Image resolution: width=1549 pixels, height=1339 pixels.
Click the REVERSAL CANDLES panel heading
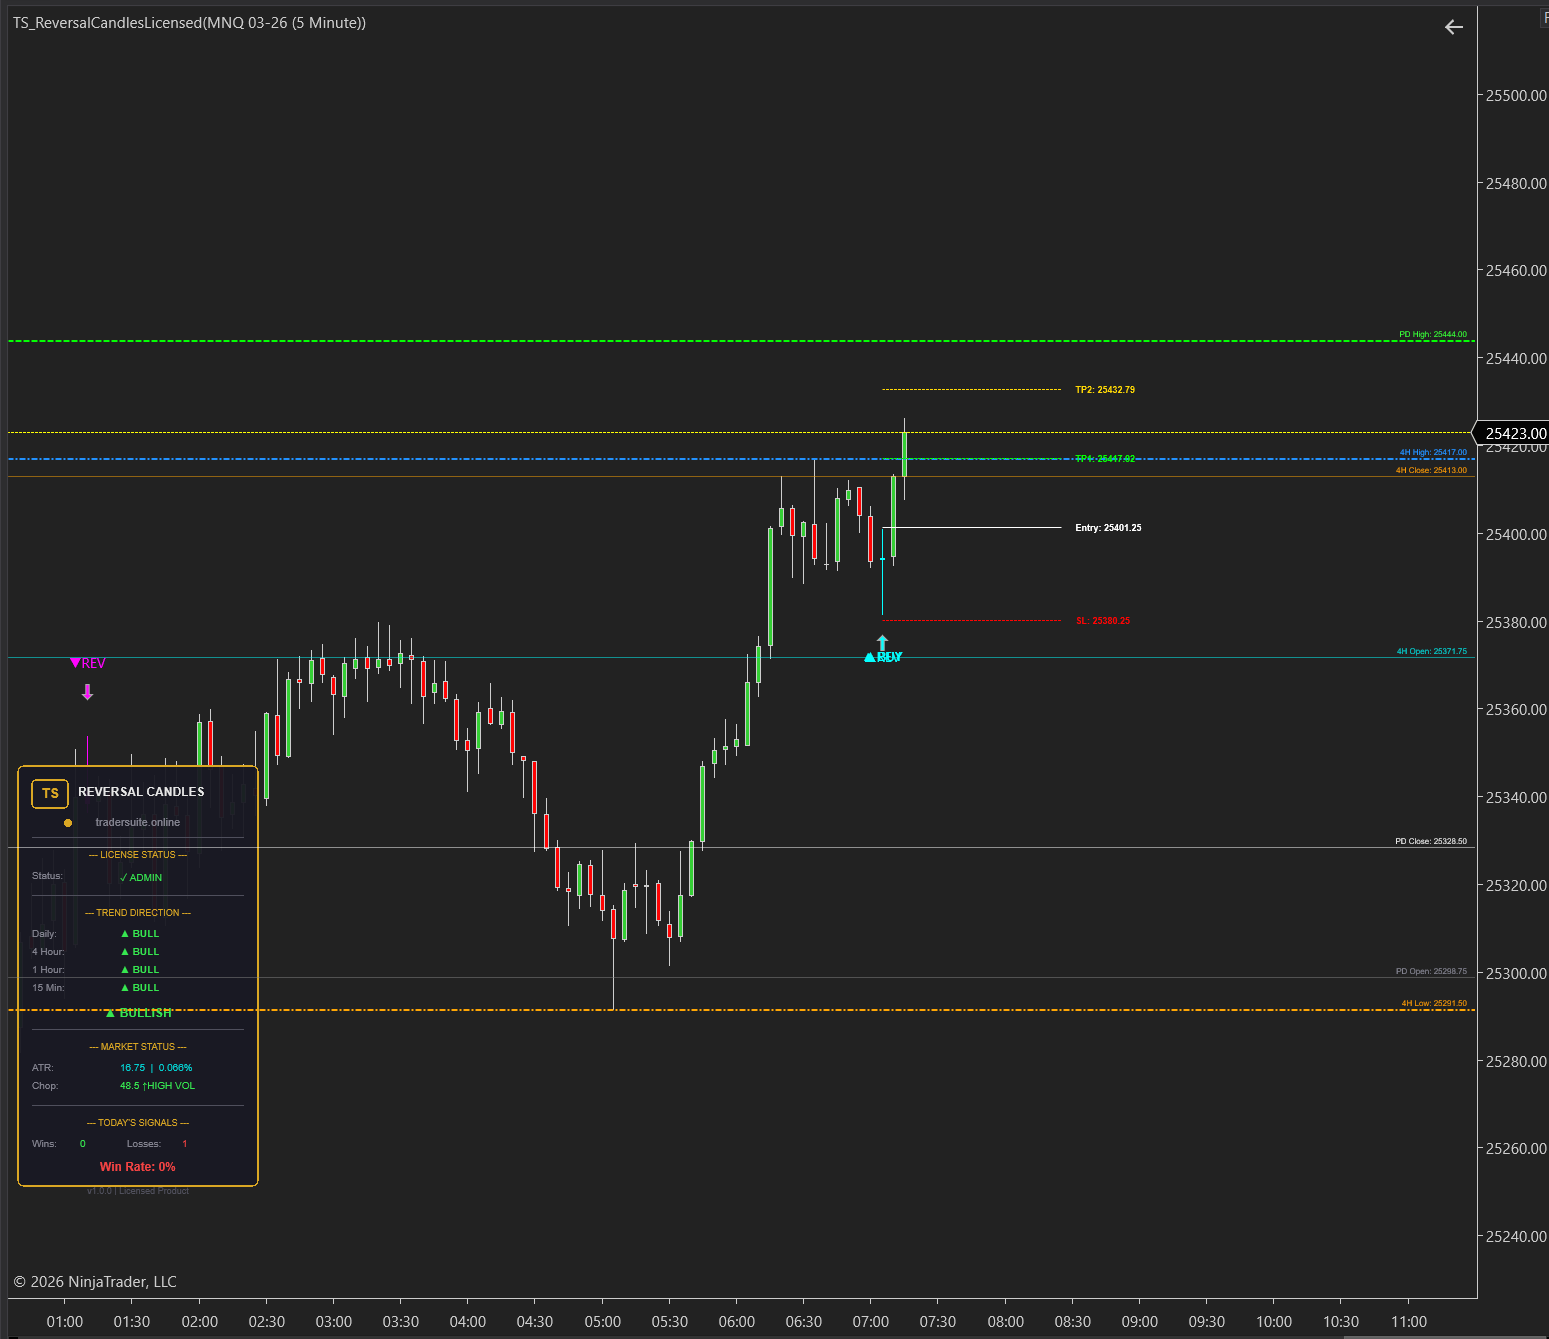[x=141, y=792]
